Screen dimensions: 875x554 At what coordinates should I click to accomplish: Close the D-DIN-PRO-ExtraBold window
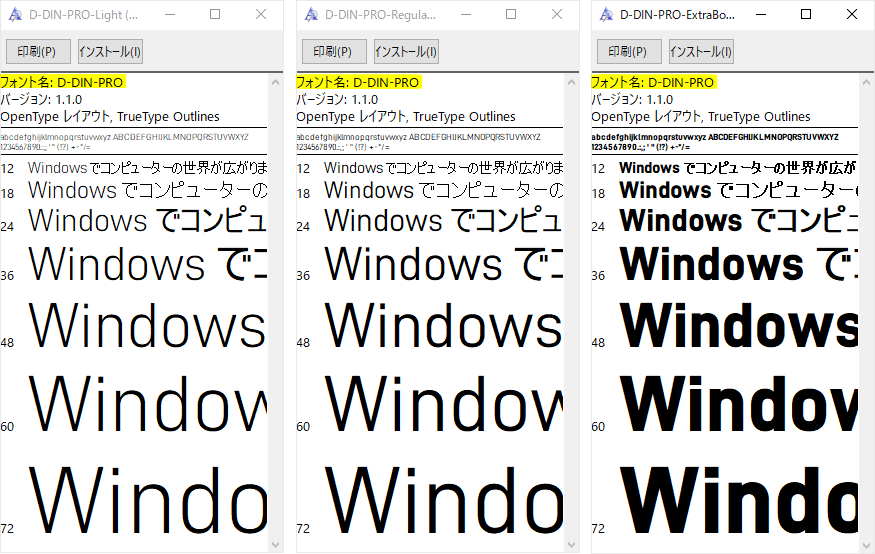(852, 15)
